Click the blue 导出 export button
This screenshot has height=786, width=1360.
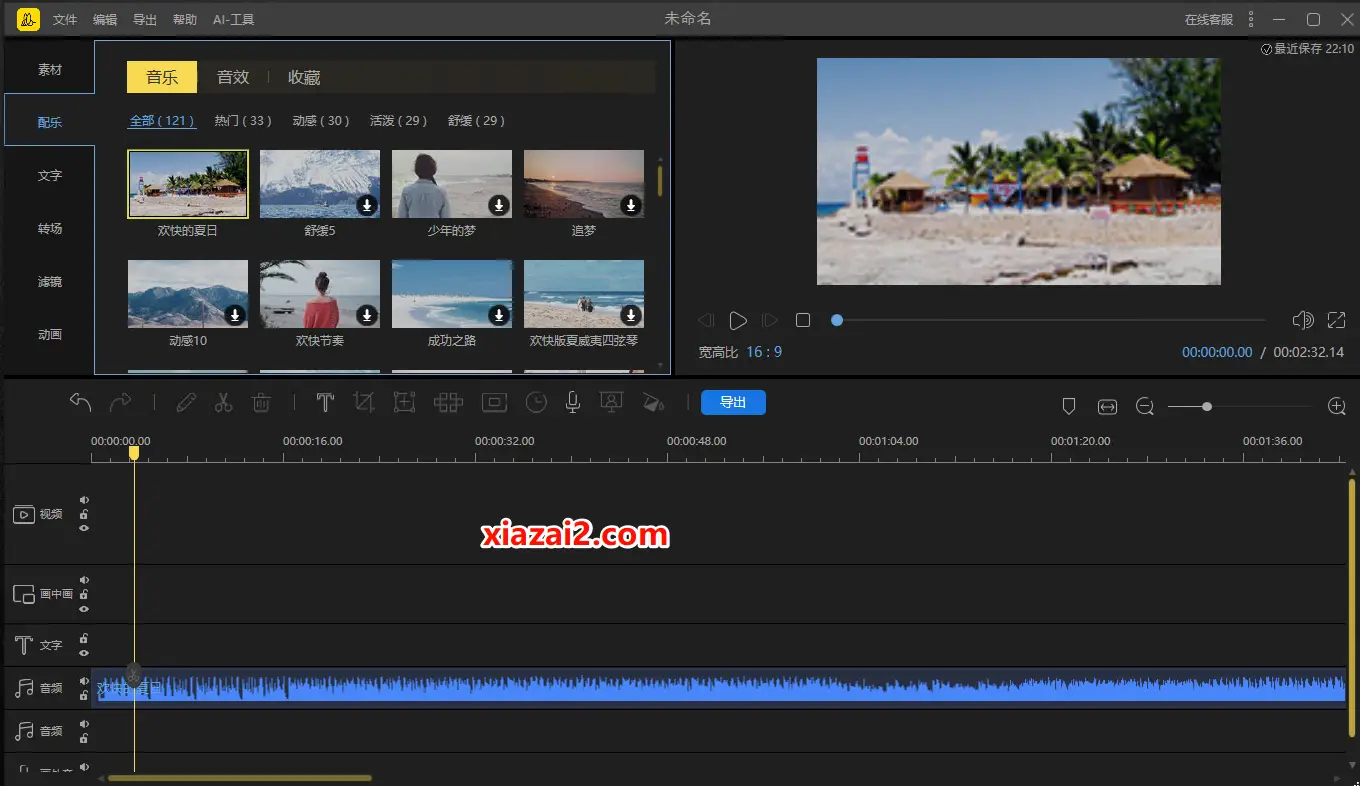click(x=733, y=402)
